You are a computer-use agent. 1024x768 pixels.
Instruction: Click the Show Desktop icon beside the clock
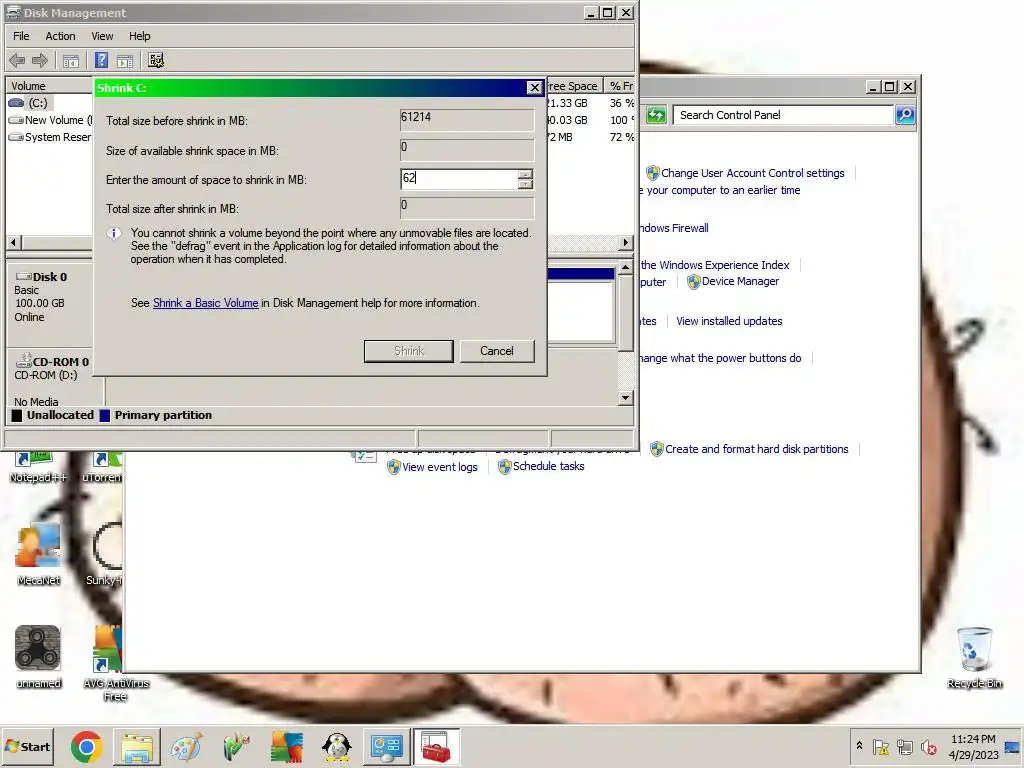tap(1012, 747)
